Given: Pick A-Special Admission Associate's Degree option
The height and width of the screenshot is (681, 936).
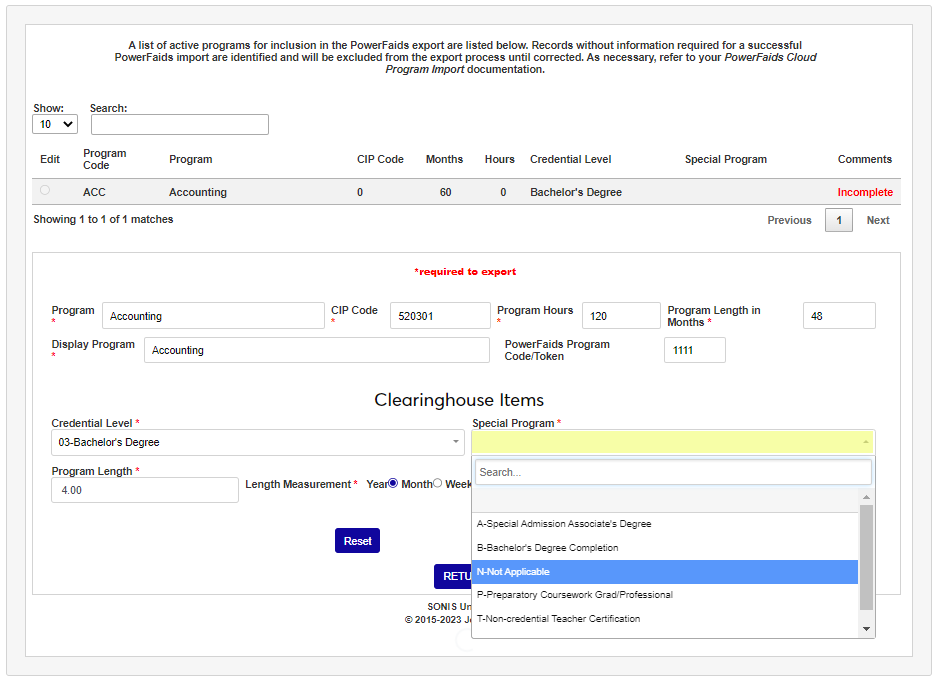Looking at the screenshot, I should point(665,524).
